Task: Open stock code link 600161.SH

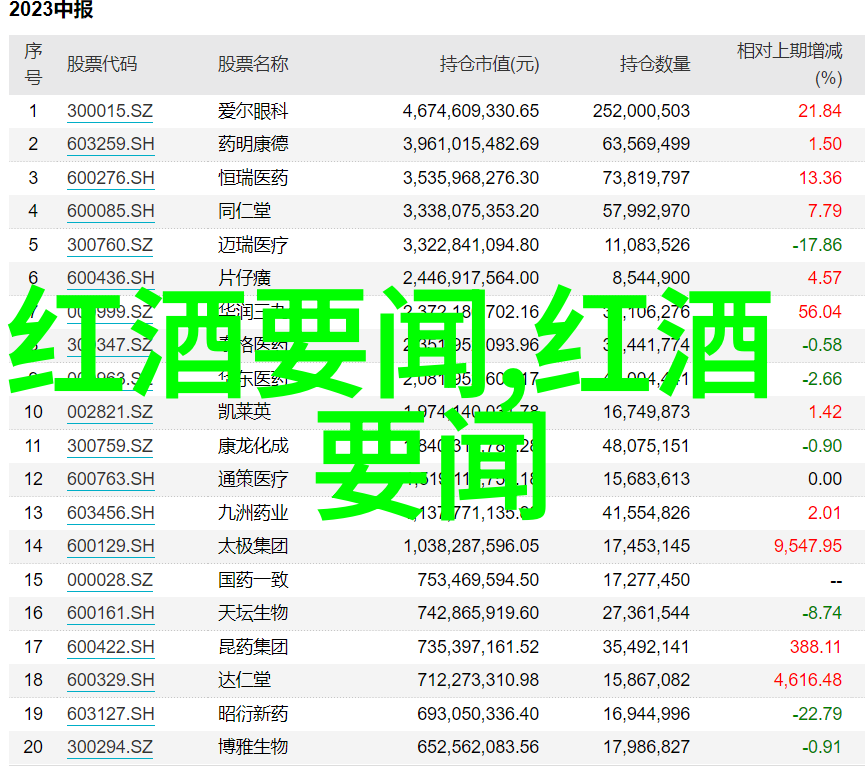Action: [110, 613]
